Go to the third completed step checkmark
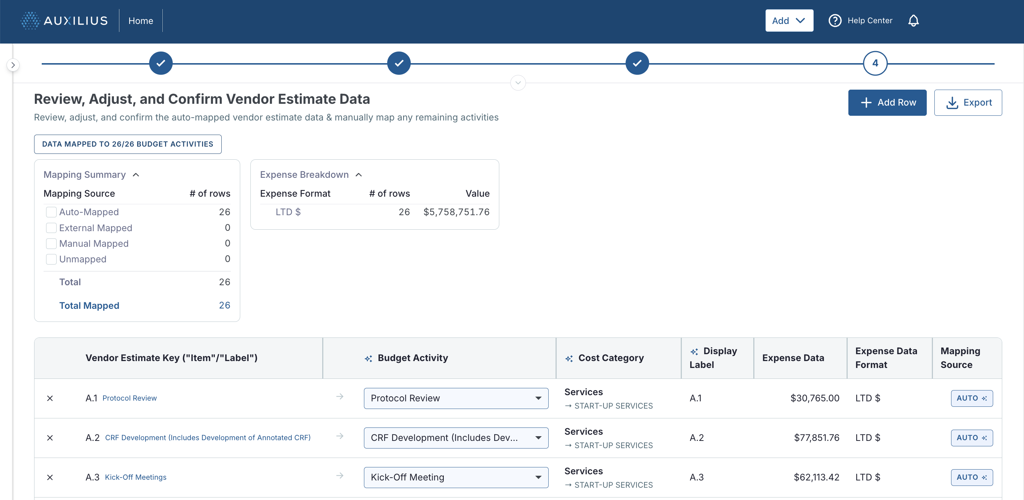Image resolution: width=1024 pixels, height=500 pixels. click(637, 63)
